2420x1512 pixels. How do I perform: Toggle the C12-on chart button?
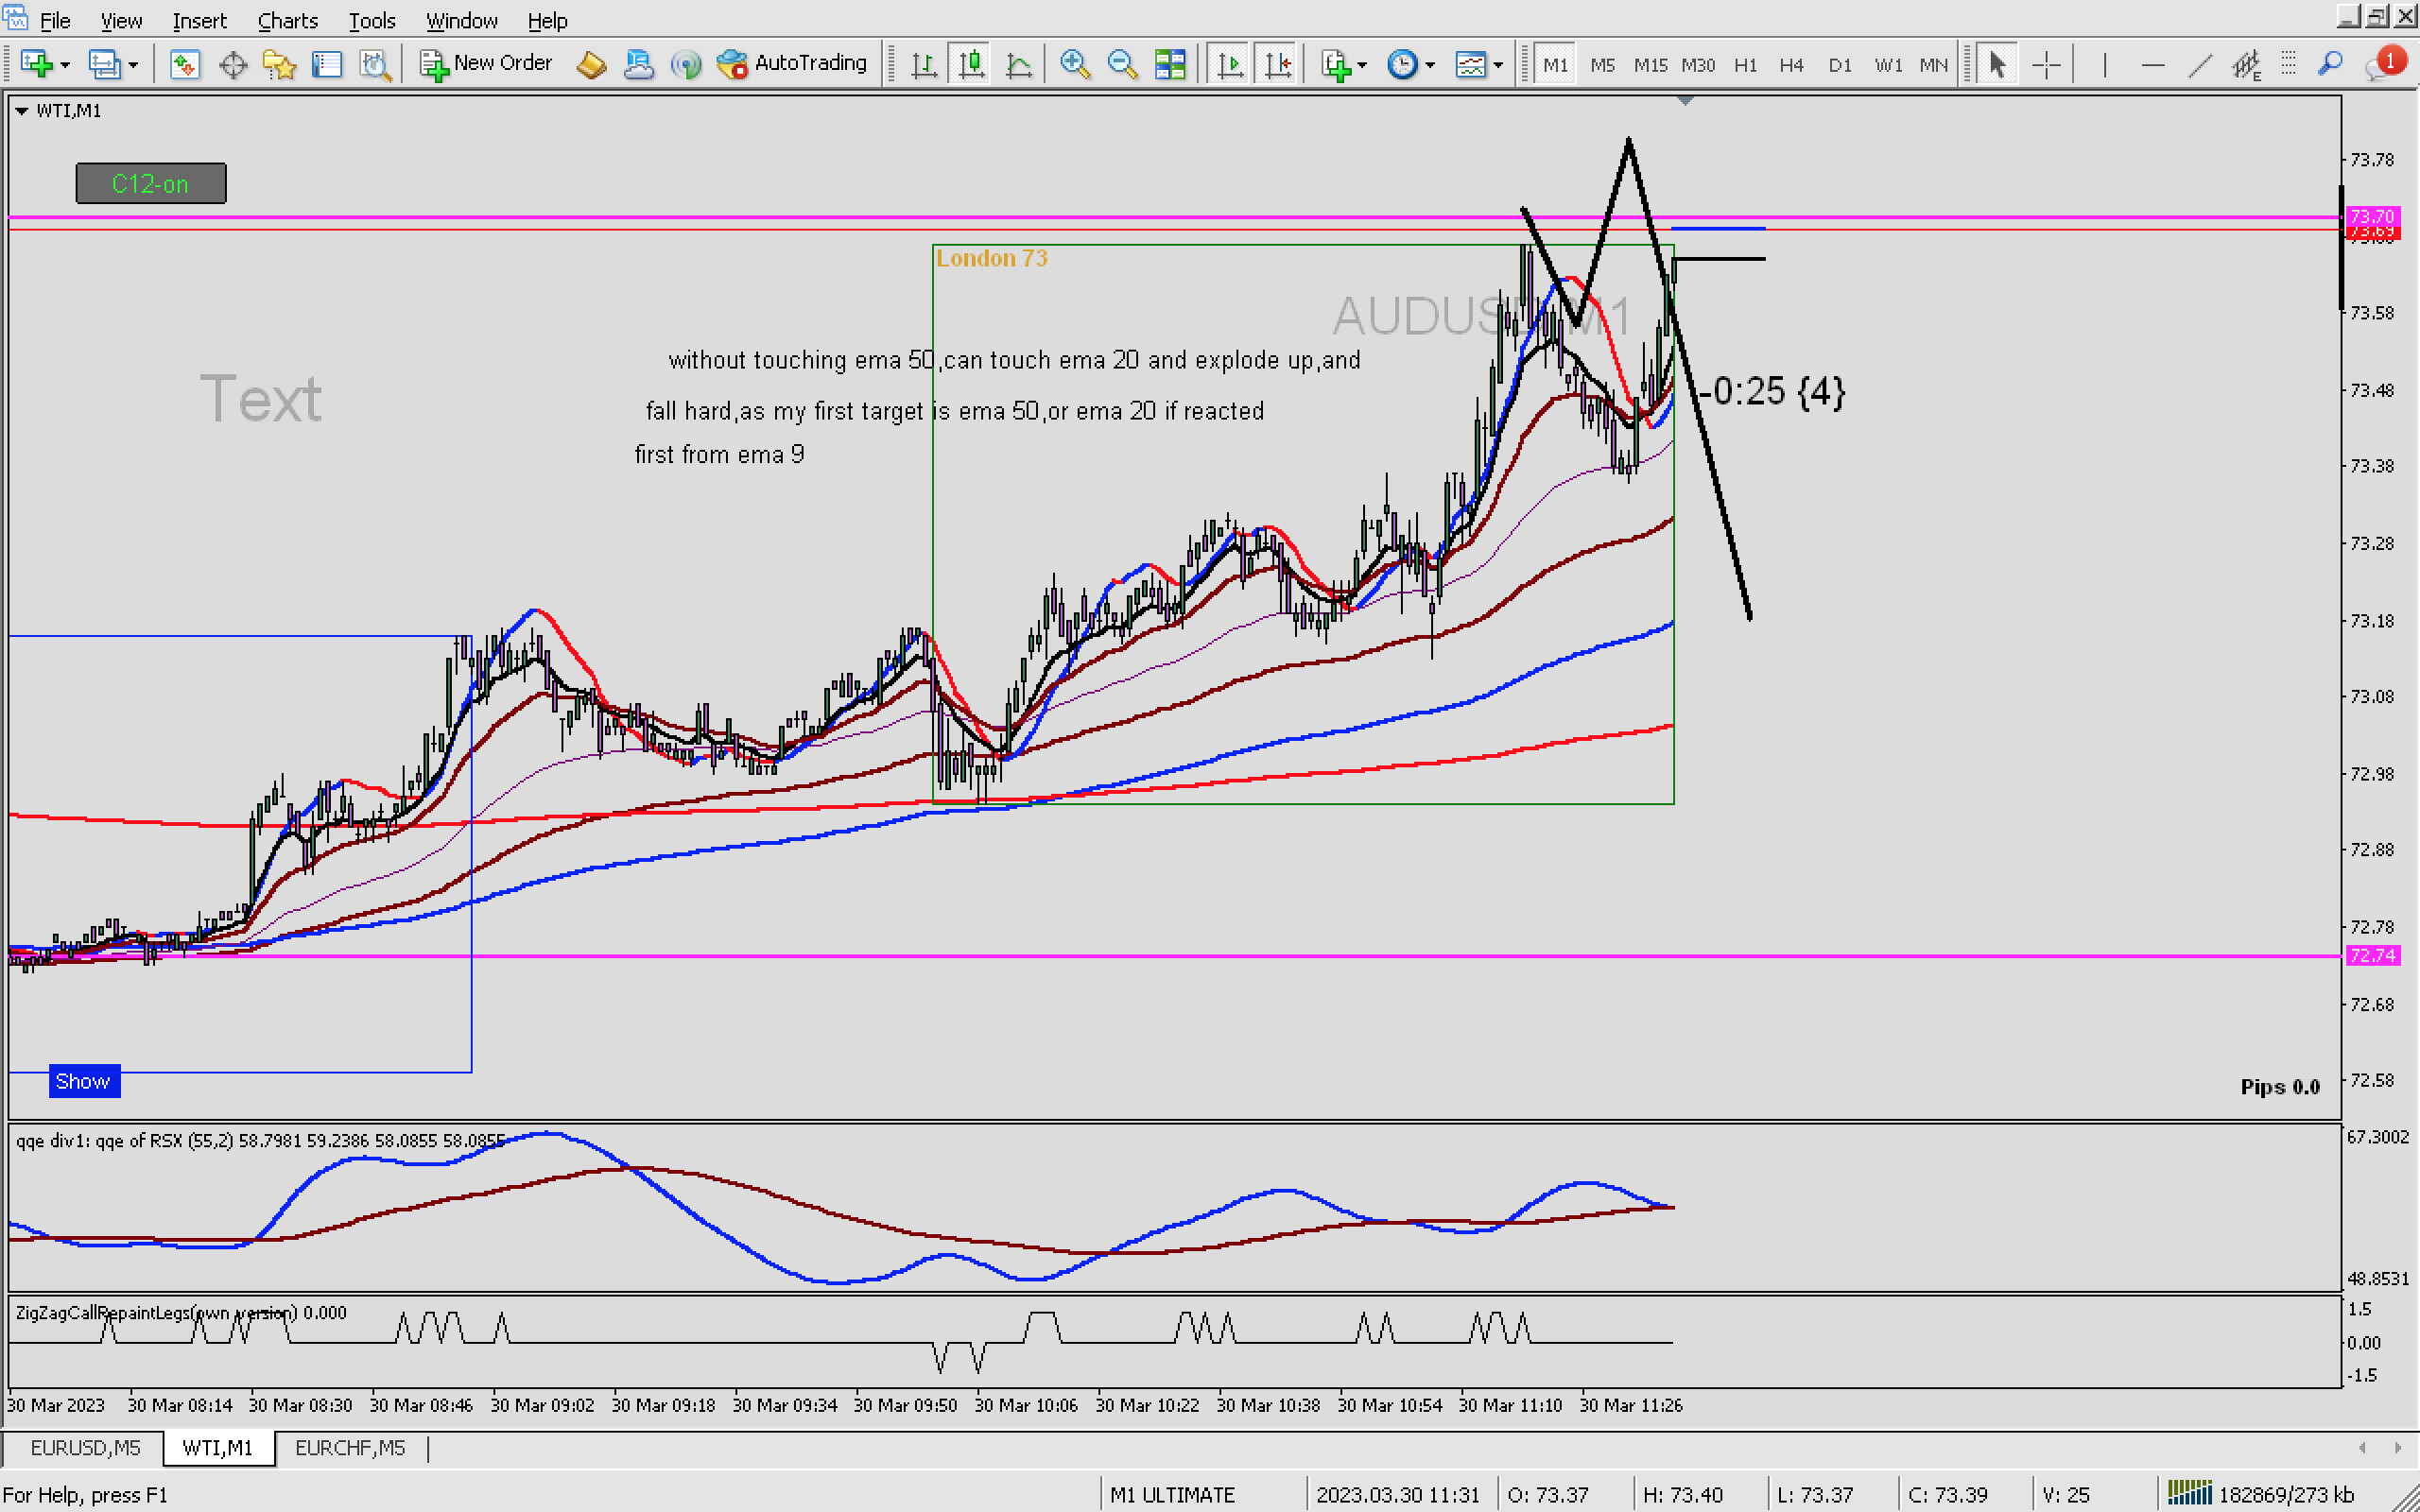tap(151, 184)
